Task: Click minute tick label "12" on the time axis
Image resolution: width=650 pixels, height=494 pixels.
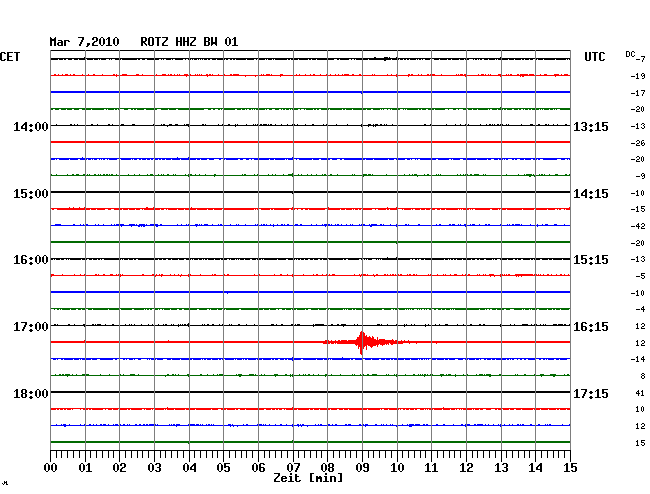Action: (x=466, y=468)
